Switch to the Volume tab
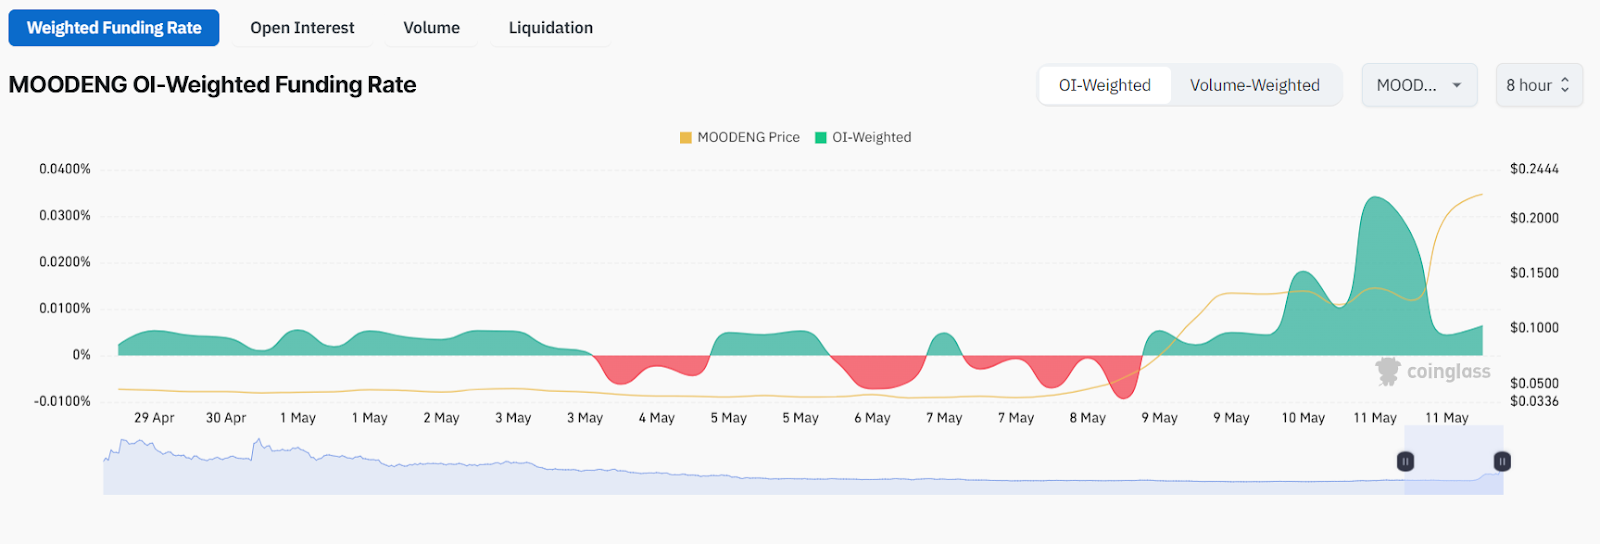 (x=431, y=28)
